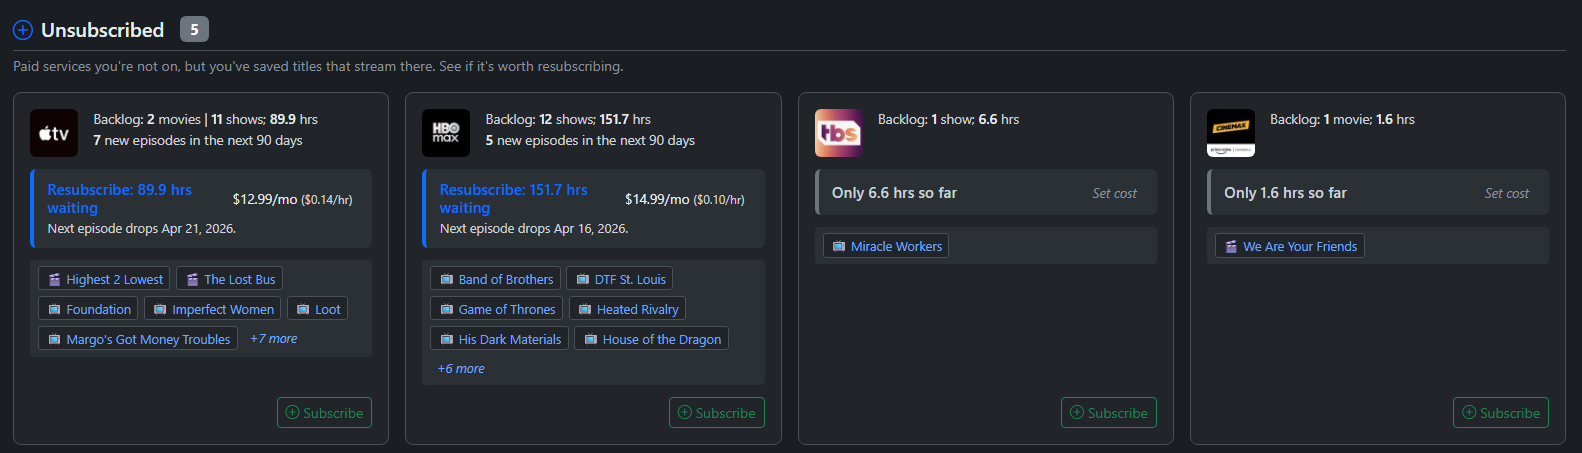This screenshot has height=453, width=1582.
Task: Click the TBS service logo
Action: [839, 133]
